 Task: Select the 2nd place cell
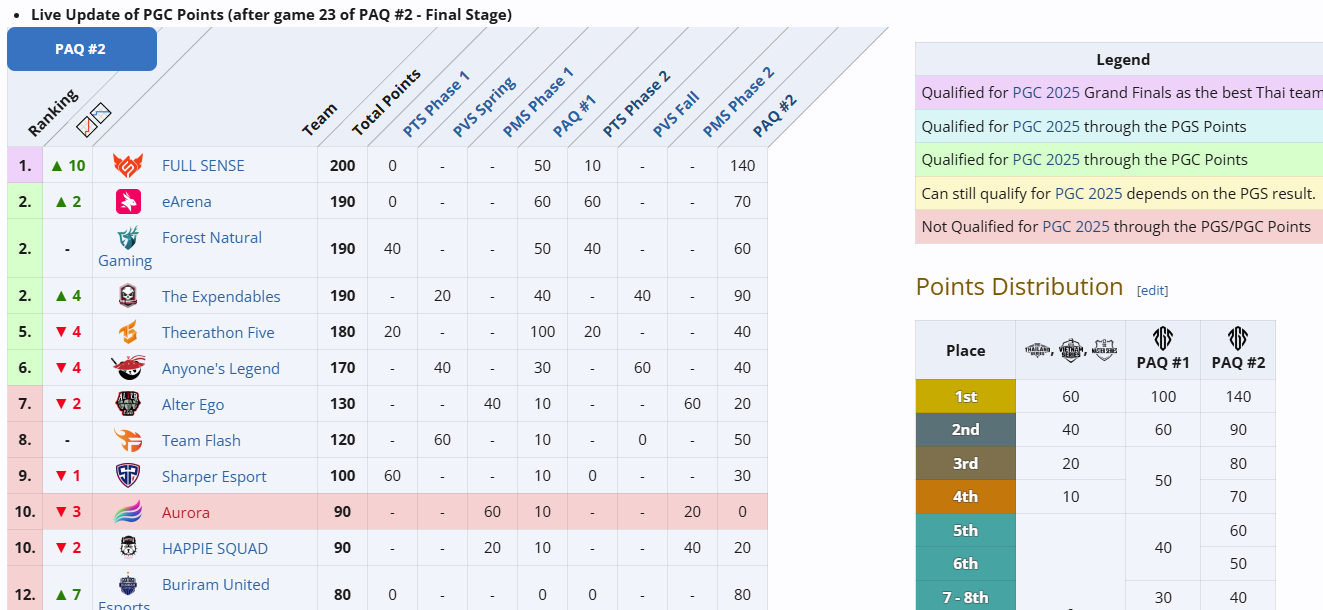coord(965,430)
